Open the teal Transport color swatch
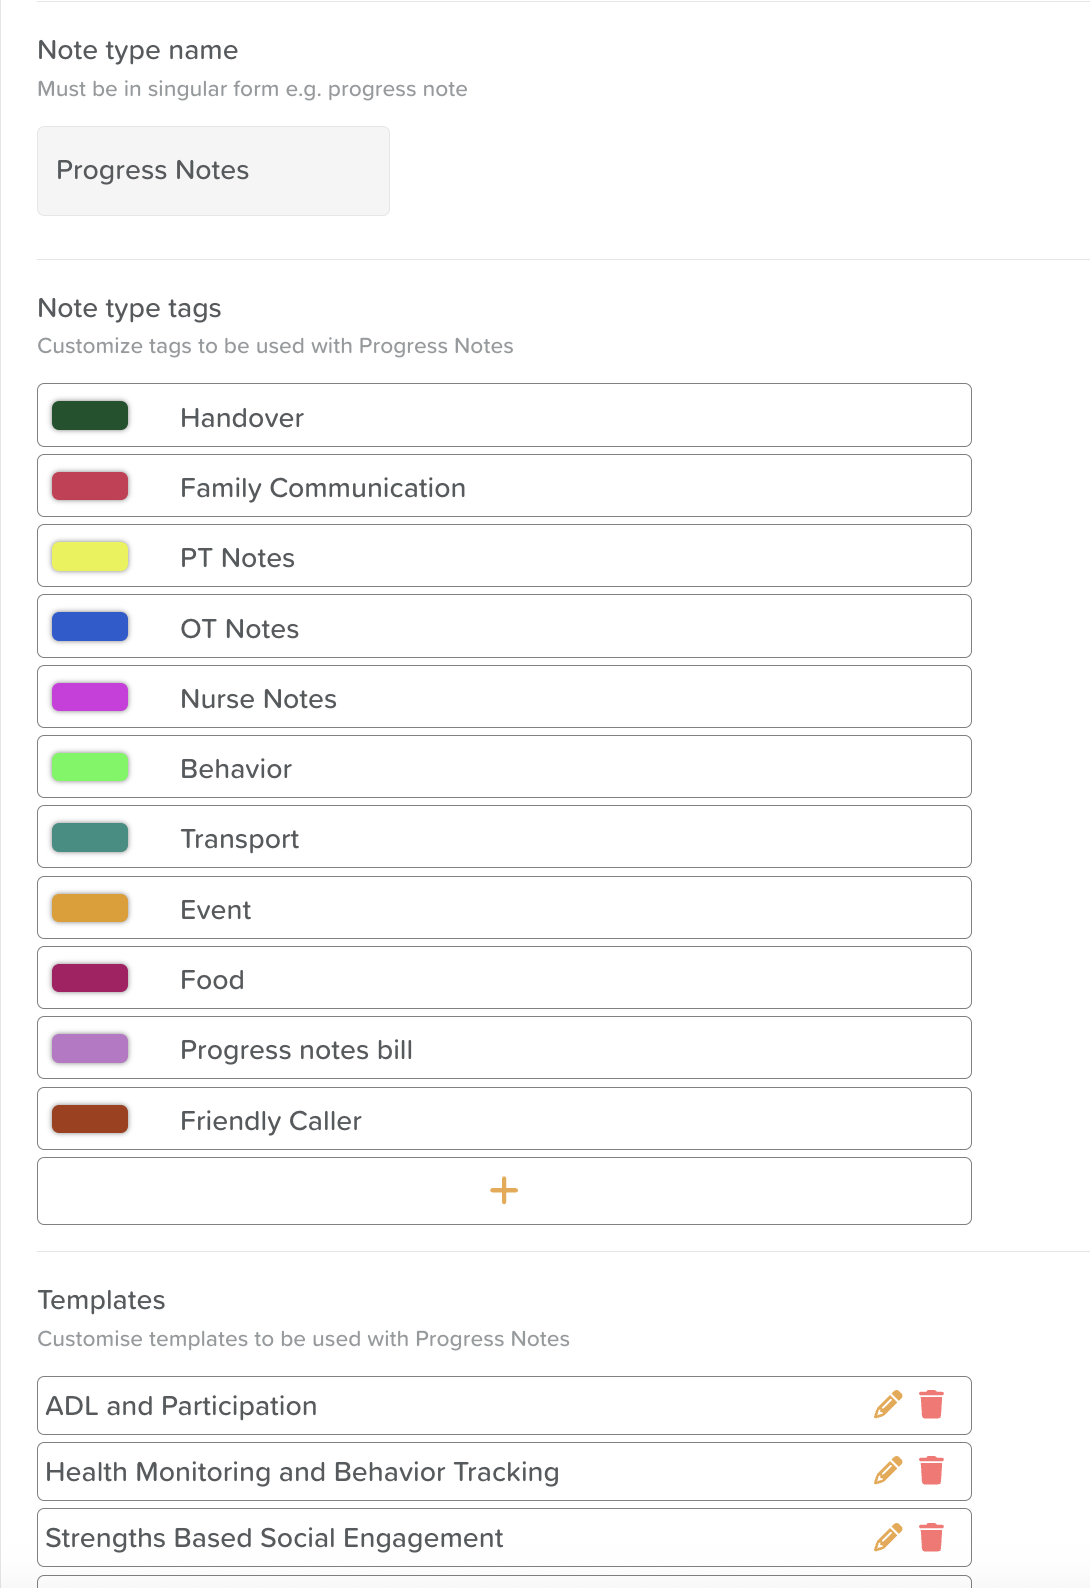 click(x=90, y=838)
